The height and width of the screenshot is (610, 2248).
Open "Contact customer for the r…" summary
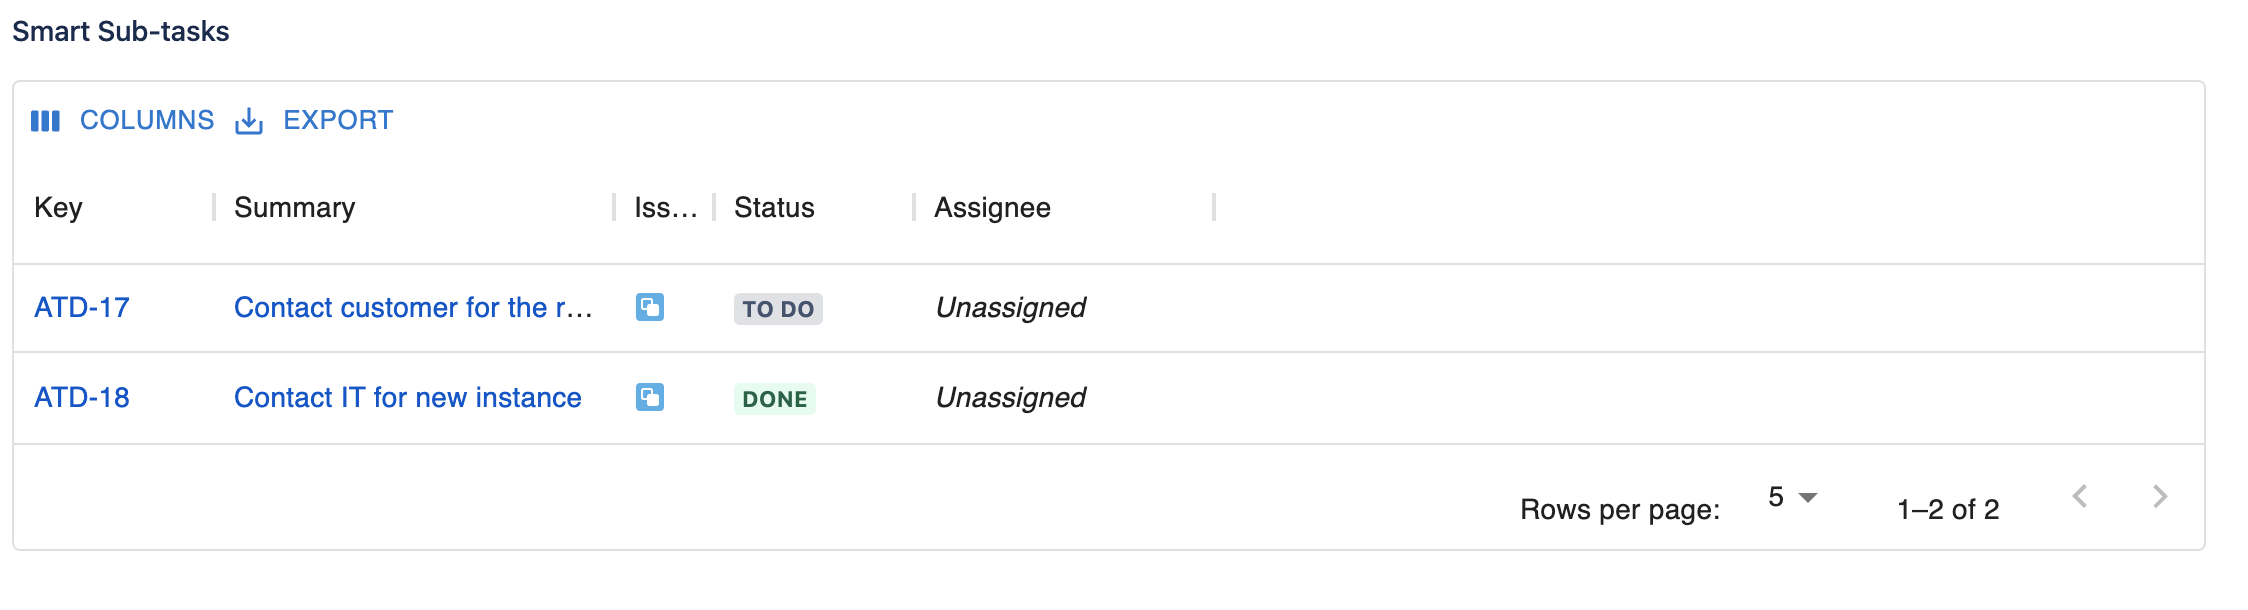point(413,307)
